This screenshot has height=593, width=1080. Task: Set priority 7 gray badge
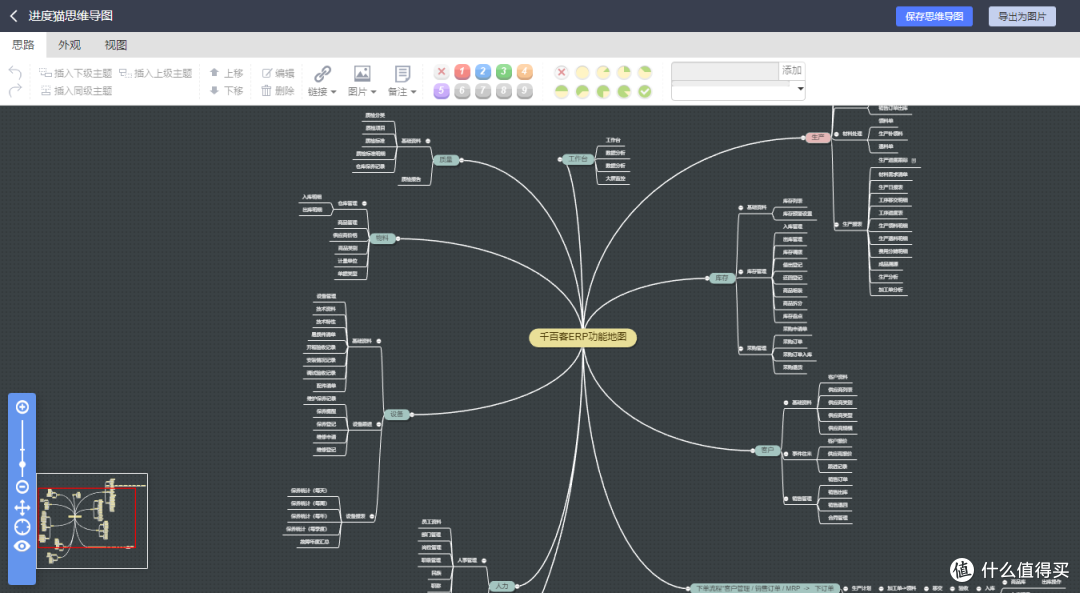tap(483, 91)
